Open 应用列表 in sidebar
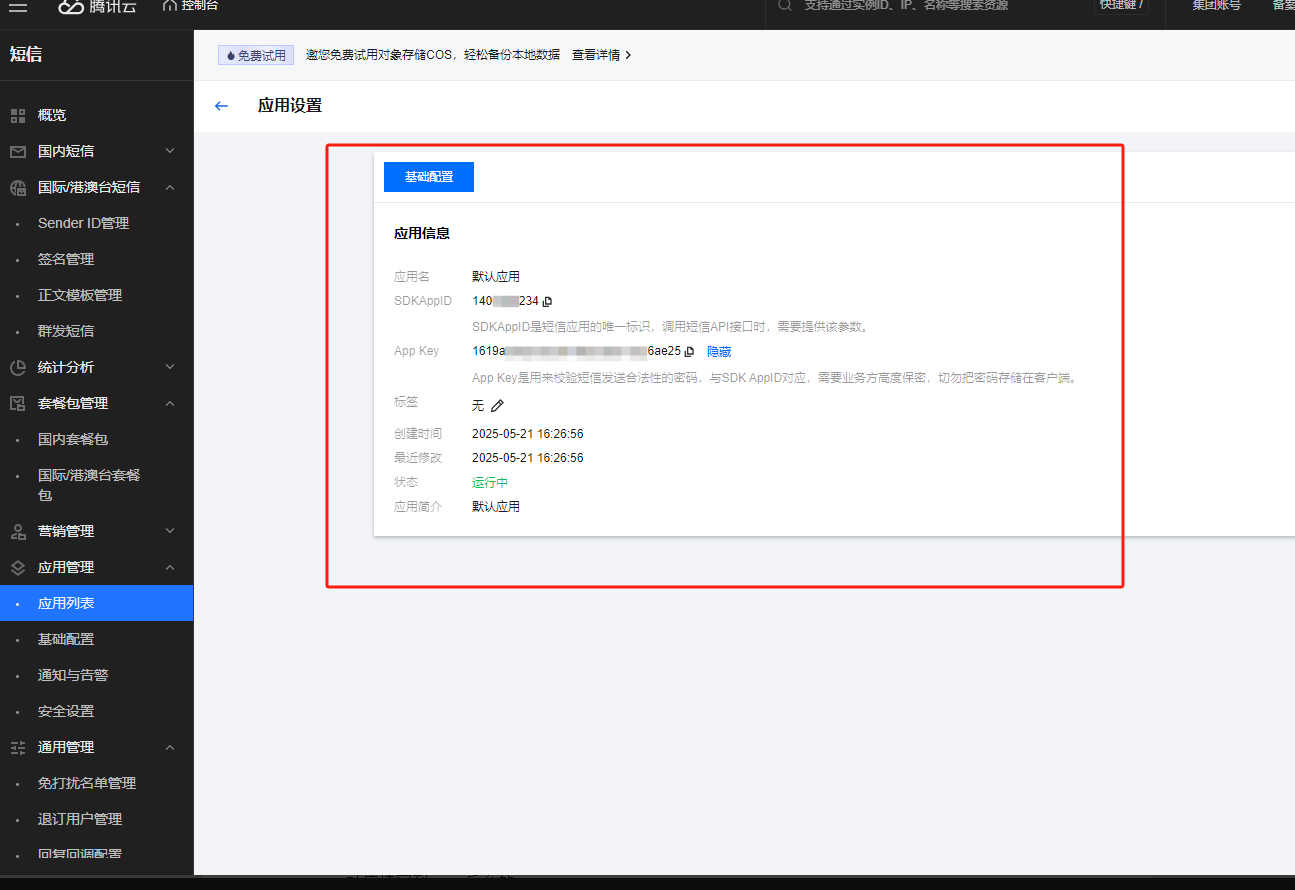This screenshot has height=890, width=1295. [66, 603]
